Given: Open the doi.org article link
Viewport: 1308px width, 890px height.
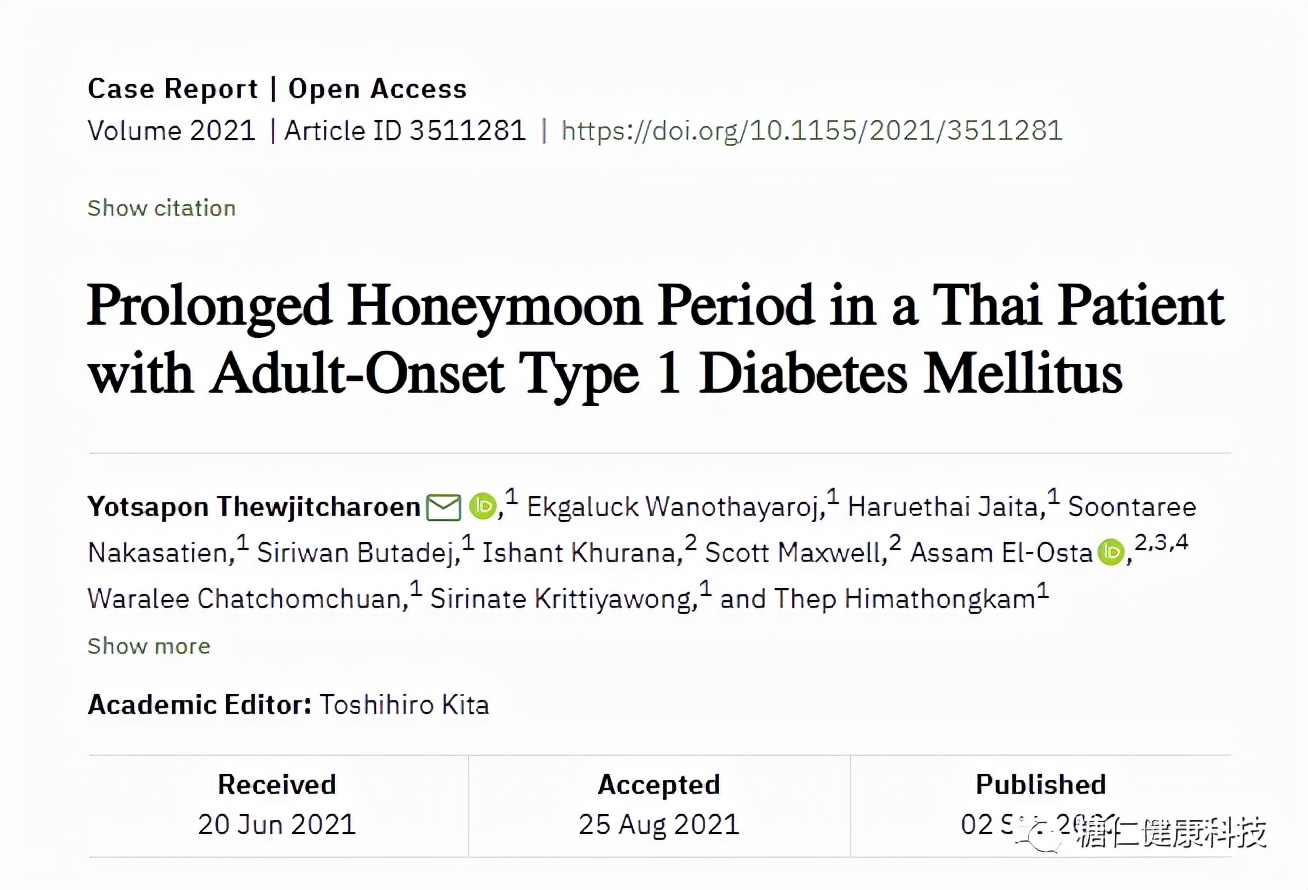Looking at the screenshot, I should click(x=811, y=131).
